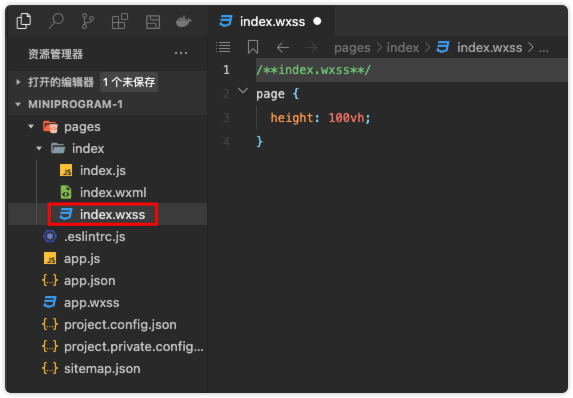This screenshot has height=398, width=573.
Task: Open project.private.config file in tree
Action: coord(134,346)
